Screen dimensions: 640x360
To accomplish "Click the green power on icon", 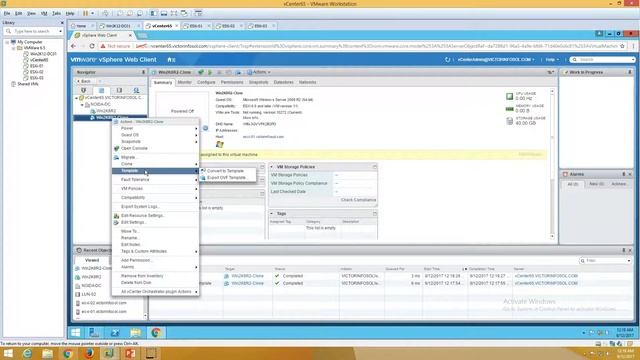I will 210,72.
